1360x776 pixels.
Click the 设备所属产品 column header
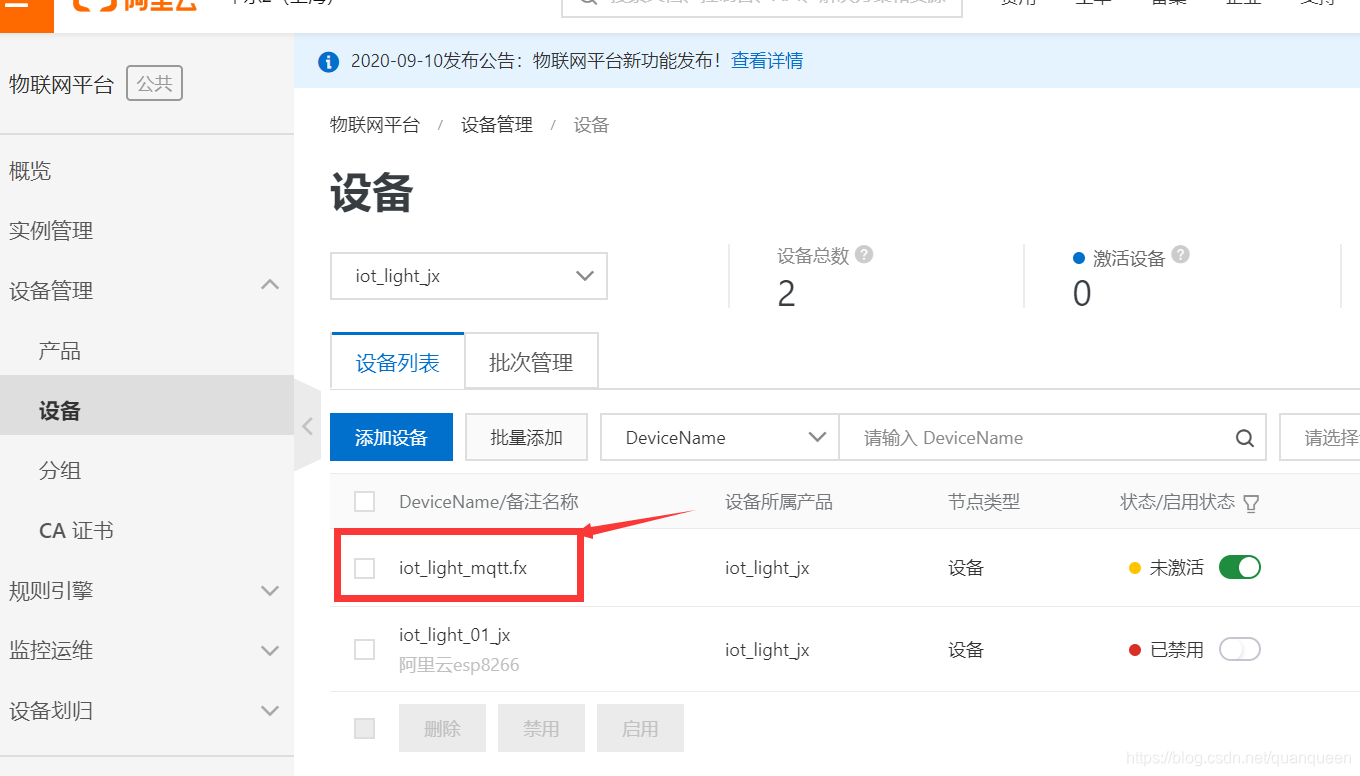point(779,502)
